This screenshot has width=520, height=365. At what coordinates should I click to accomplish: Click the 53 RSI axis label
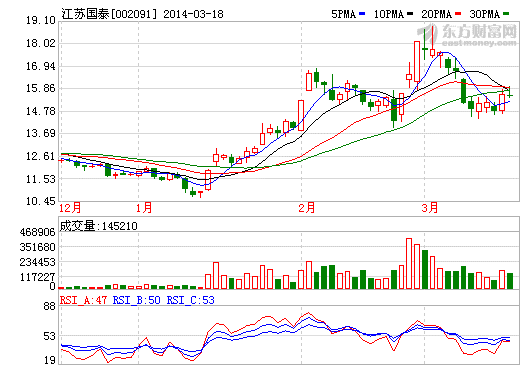click(x=50, y=336)
